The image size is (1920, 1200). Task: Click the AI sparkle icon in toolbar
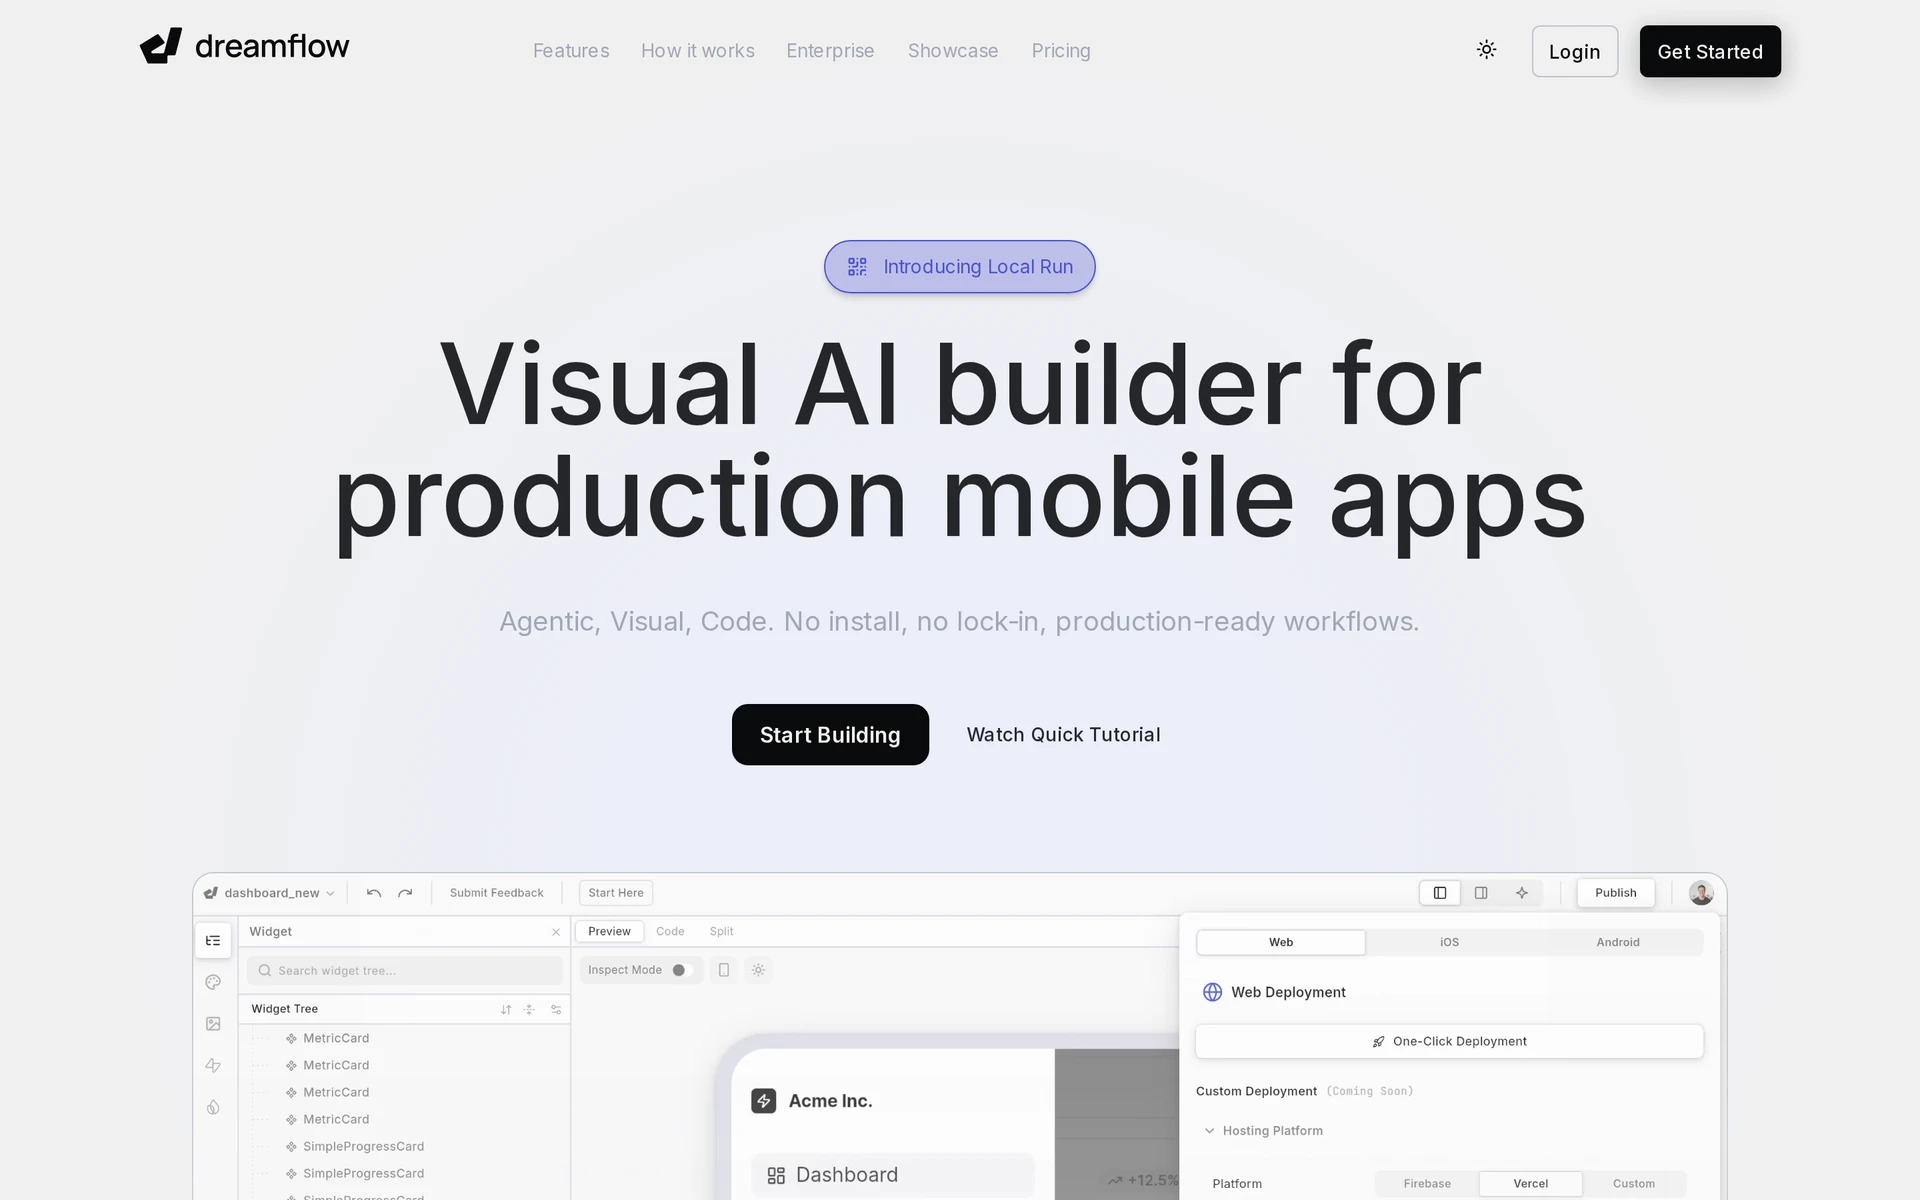[1522, 893]
